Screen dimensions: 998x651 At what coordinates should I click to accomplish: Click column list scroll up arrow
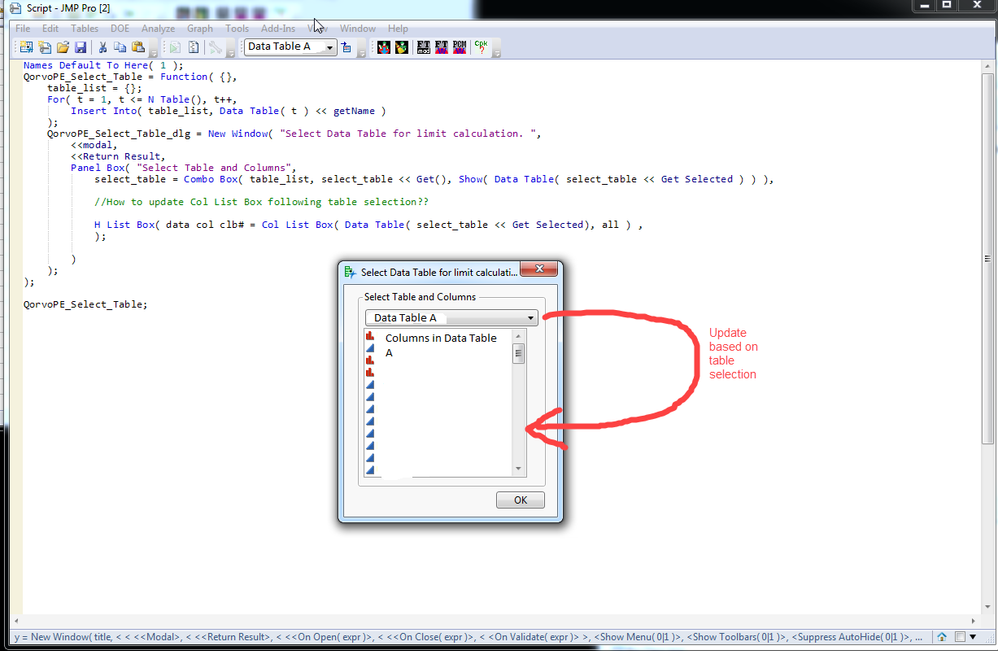518,336
